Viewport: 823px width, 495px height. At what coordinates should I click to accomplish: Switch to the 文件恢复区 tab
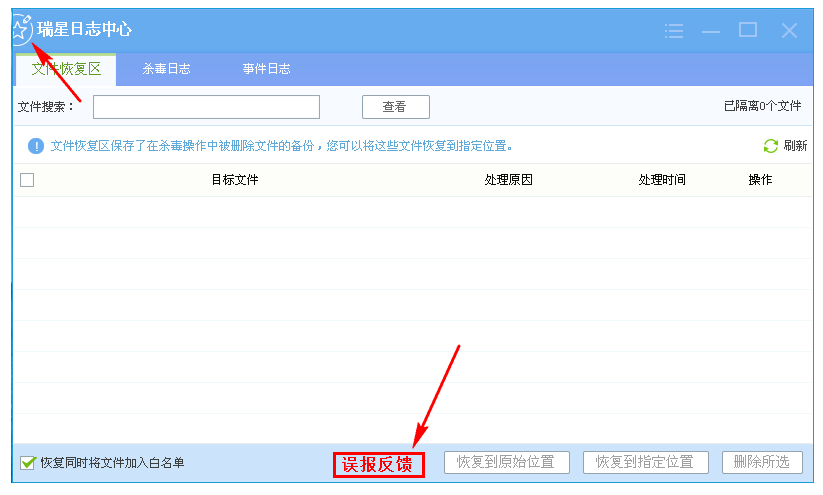[66, 69]
